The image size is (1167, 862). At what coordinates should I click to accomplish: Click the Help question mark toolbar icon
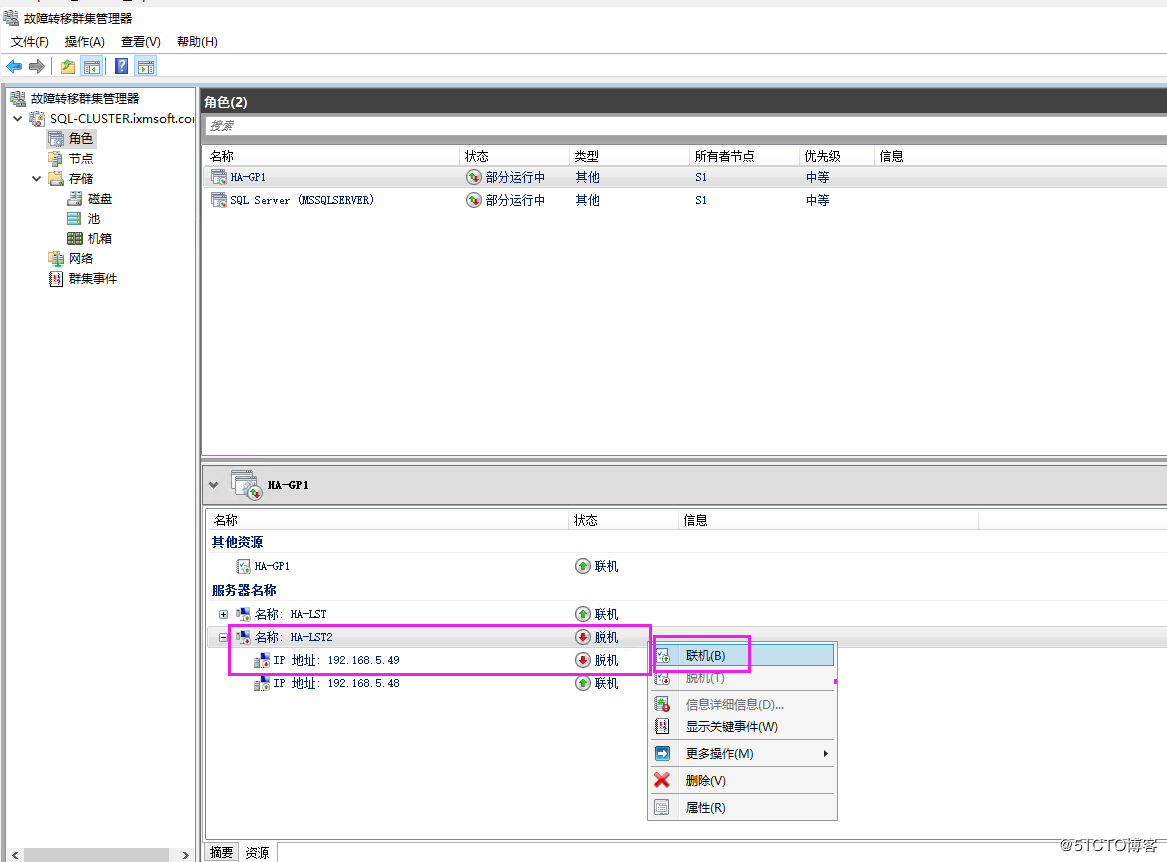coord(120,66)
